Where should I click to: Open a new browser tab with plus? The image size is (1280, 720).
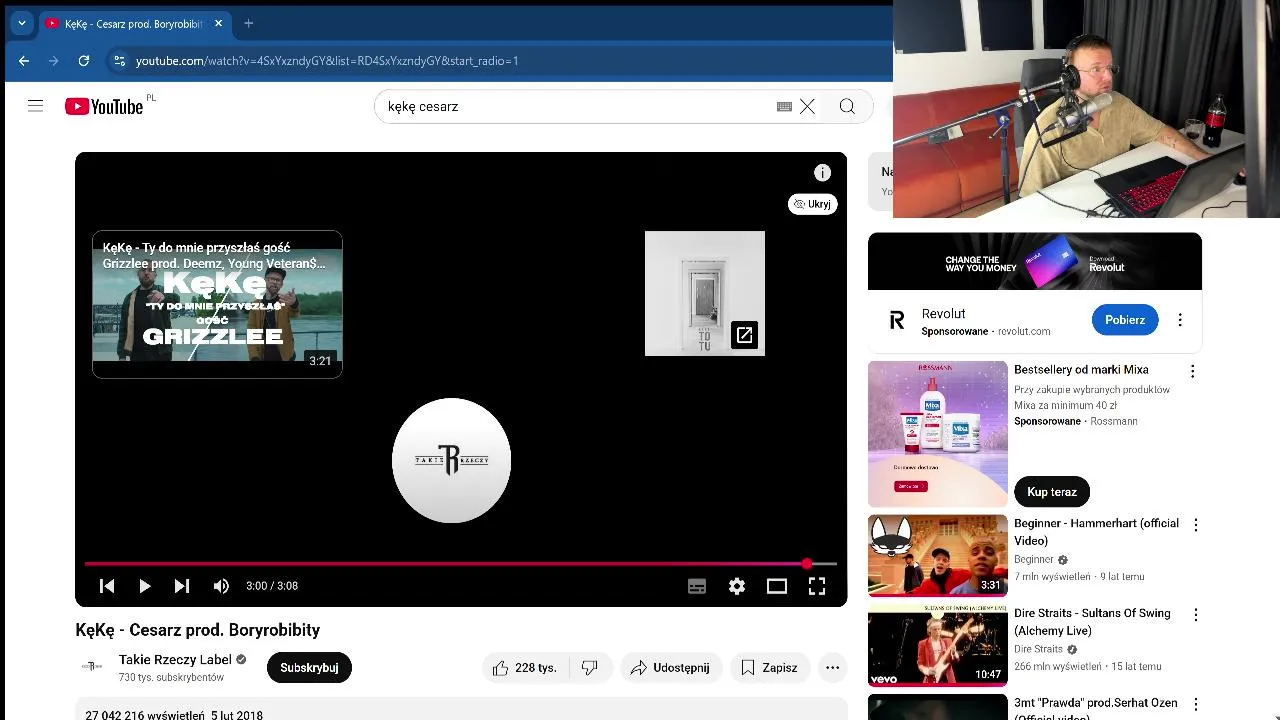(x=248, y=23)
